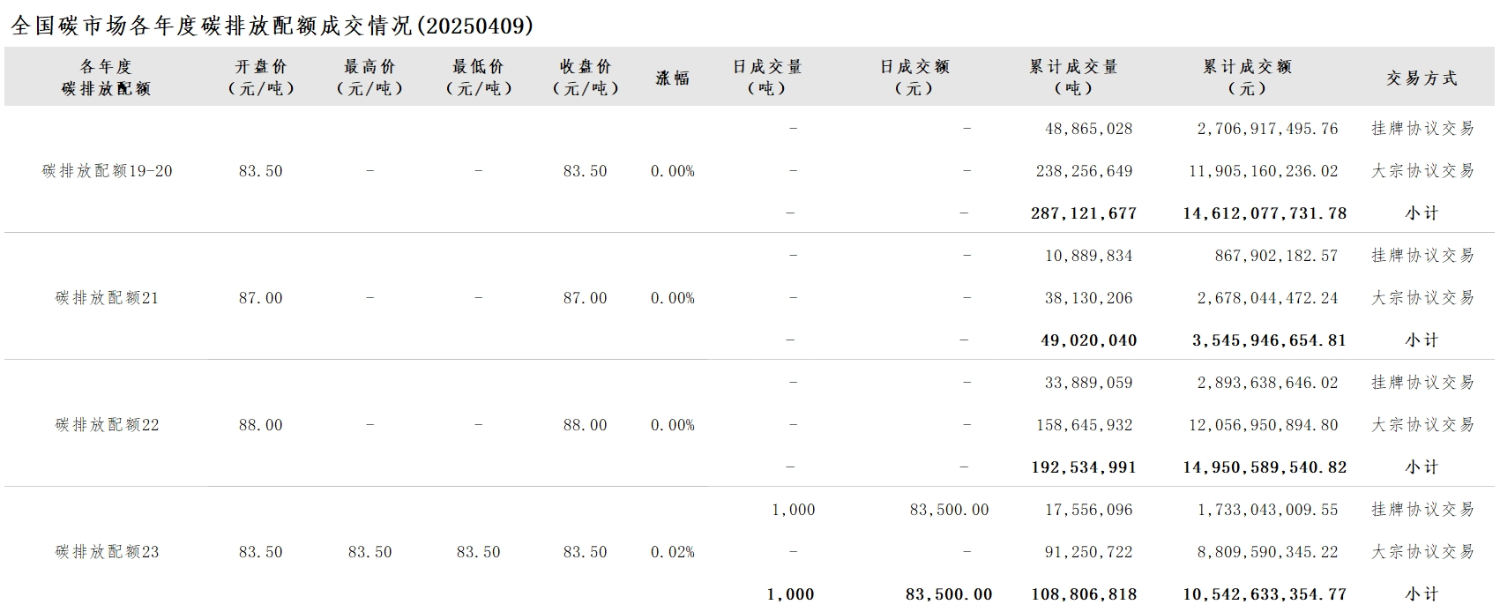The height and width of the screenshot is (612, 1500).
Task: Click subtotal volume 49,020,040
Action: click(x=1088, y=340)
